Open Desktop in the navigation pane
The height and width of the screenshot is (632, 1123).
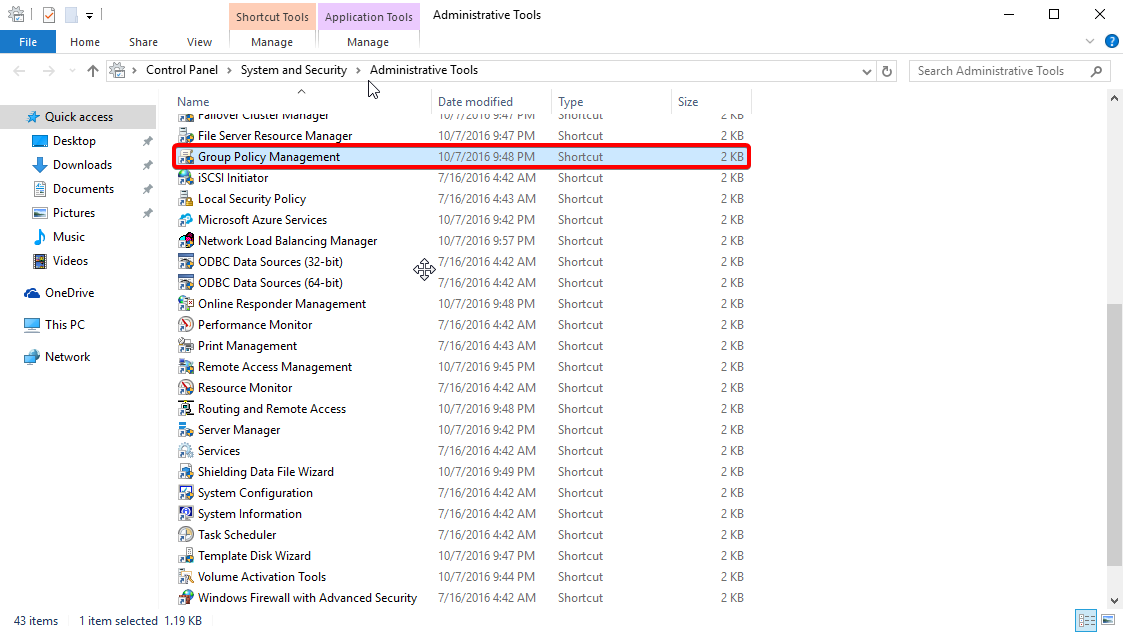[x=74, y=141]
